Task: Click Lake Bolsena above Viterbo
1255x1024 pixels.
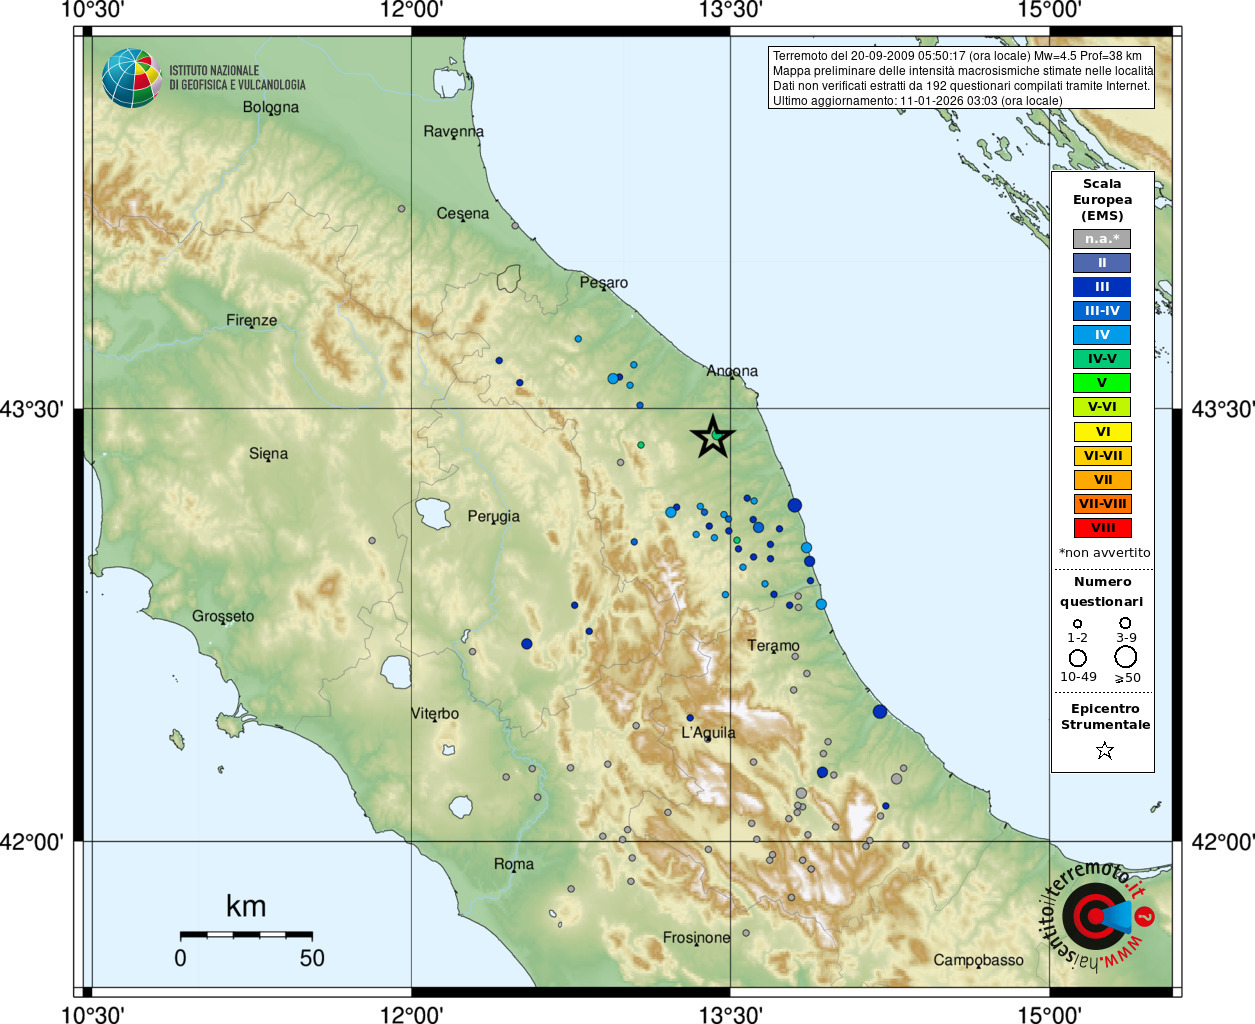Action: 396,671
